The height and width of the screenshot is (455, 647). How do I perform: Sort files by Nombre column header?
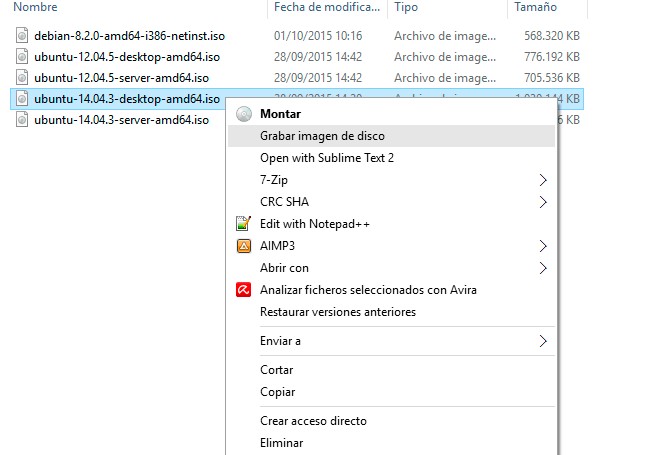click(36, 7)
